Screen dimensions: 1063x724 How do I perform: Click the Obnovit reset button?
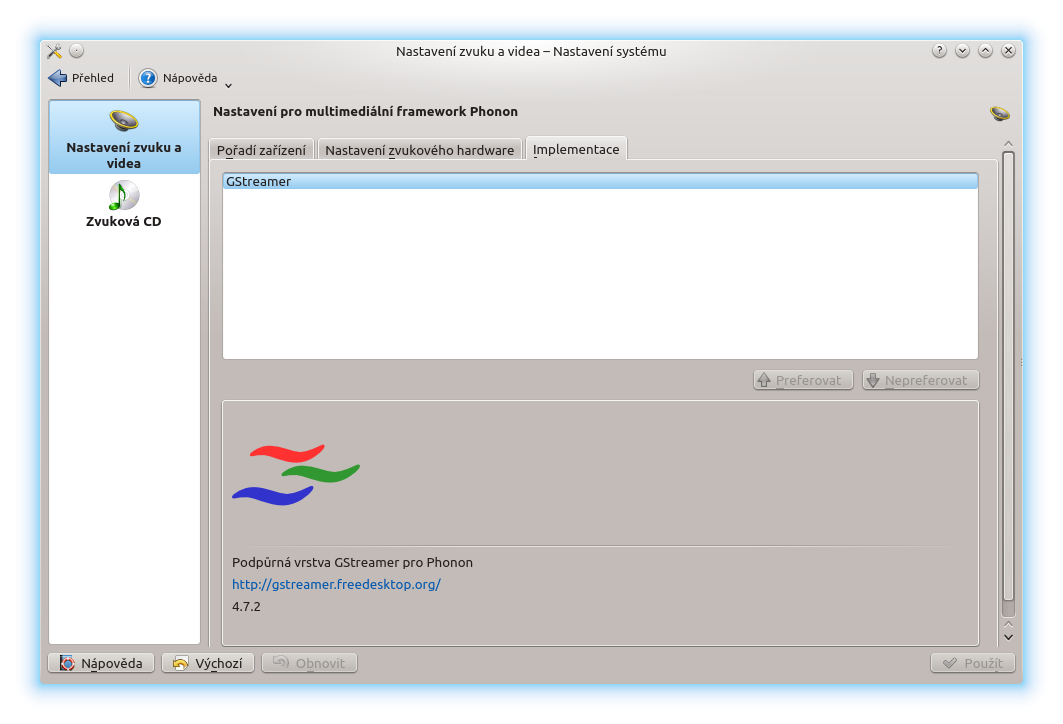click(309, 663)
